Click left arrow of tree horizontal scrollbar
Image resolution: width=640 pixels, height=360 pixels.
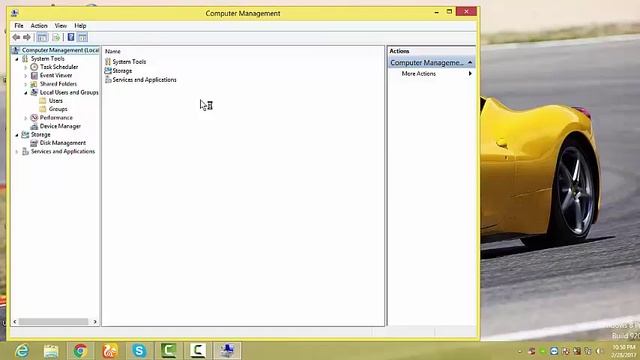point(15,322)
